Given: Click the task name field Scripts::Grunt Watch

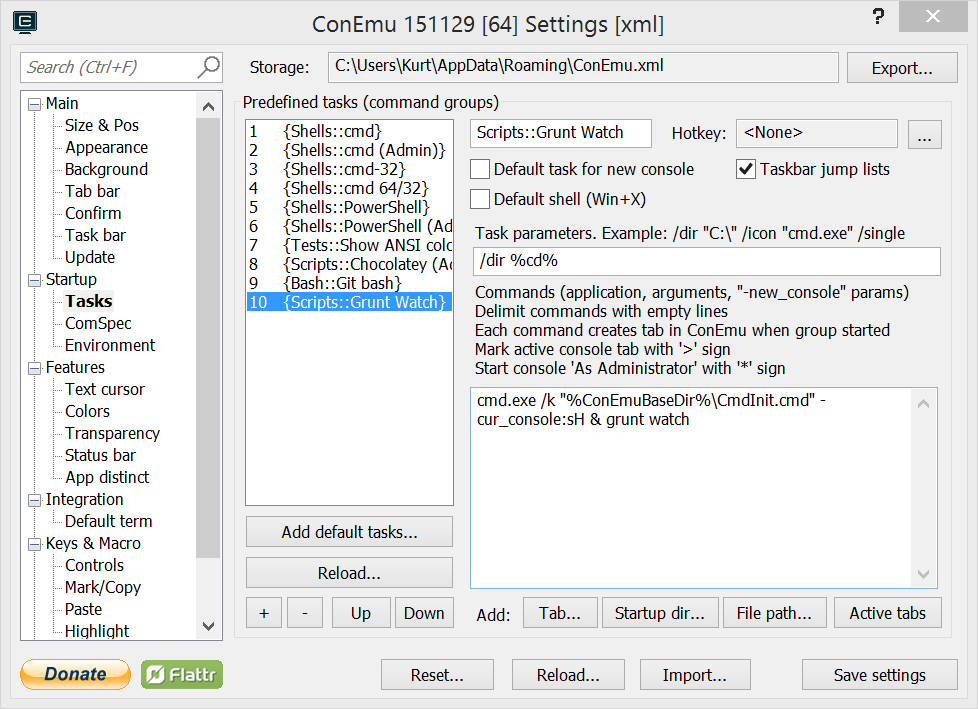Looking at the screenshot, I should pyautogui.click(x=561, y=133).
